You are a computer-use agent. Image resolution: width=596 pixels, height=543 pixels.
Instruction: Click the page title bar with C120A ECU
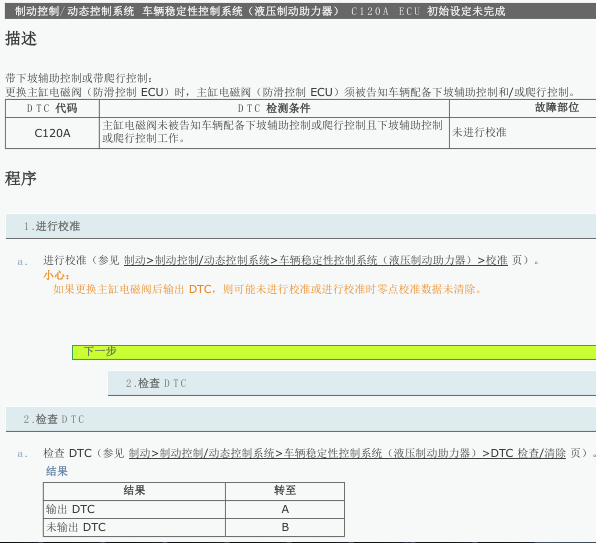tap(300, 11)
